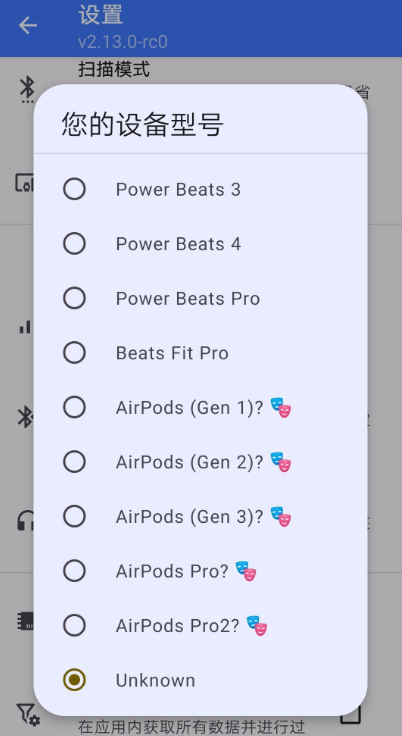Click the signal bars icon on left edge

pyautogui.click(x=25, y=327)
